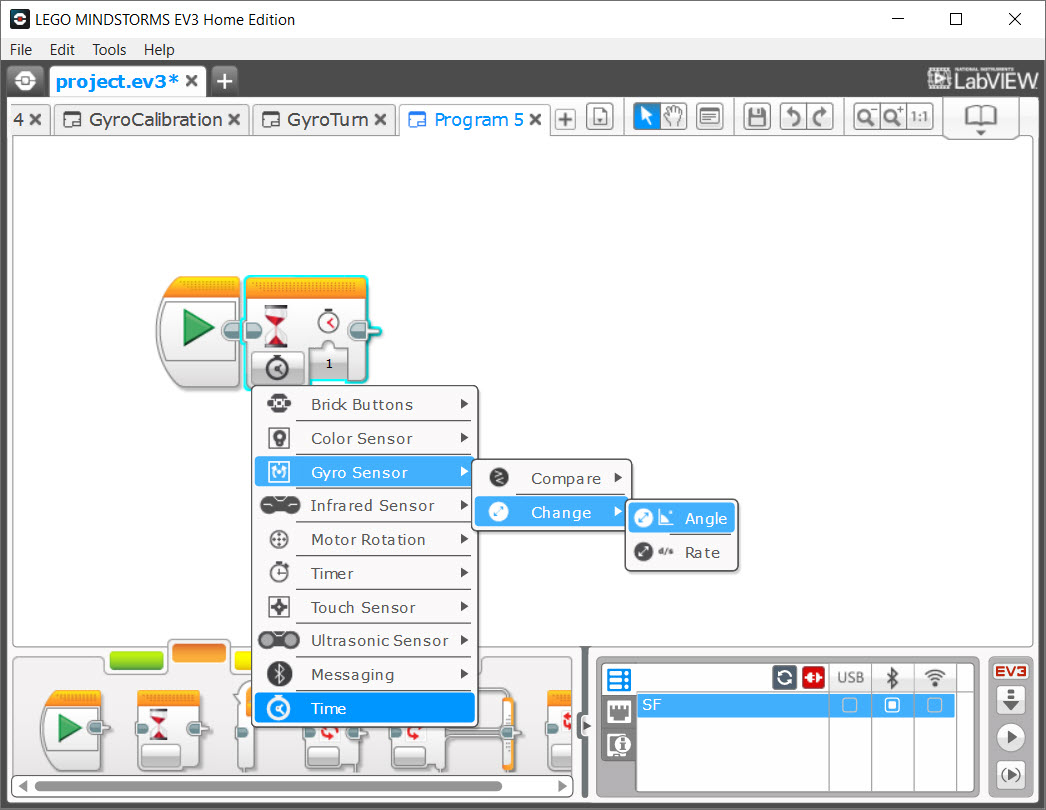Activate the Comment tool
The width and height of the screenshot is (1046, 810).
pyautogui.click(x=710, y=117)
